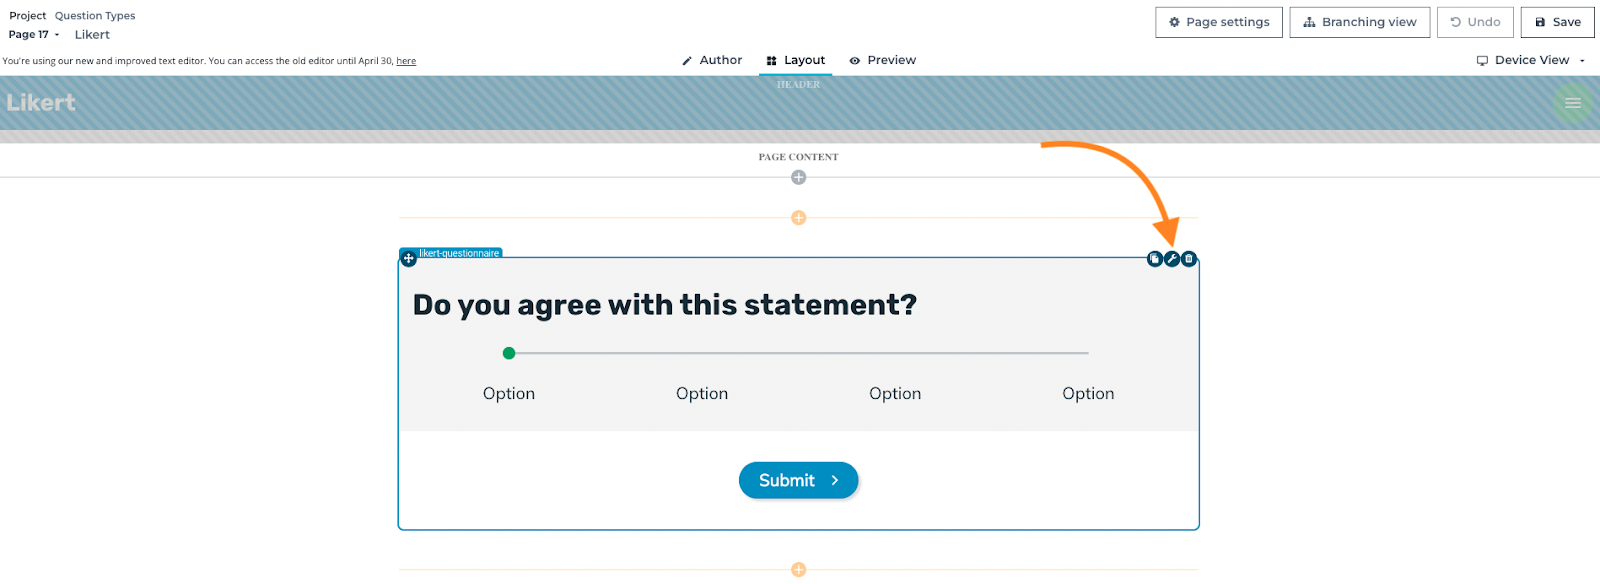Click the move handle on the likert-questionnaire block
Screen dimensions: 1600x584
408,259
